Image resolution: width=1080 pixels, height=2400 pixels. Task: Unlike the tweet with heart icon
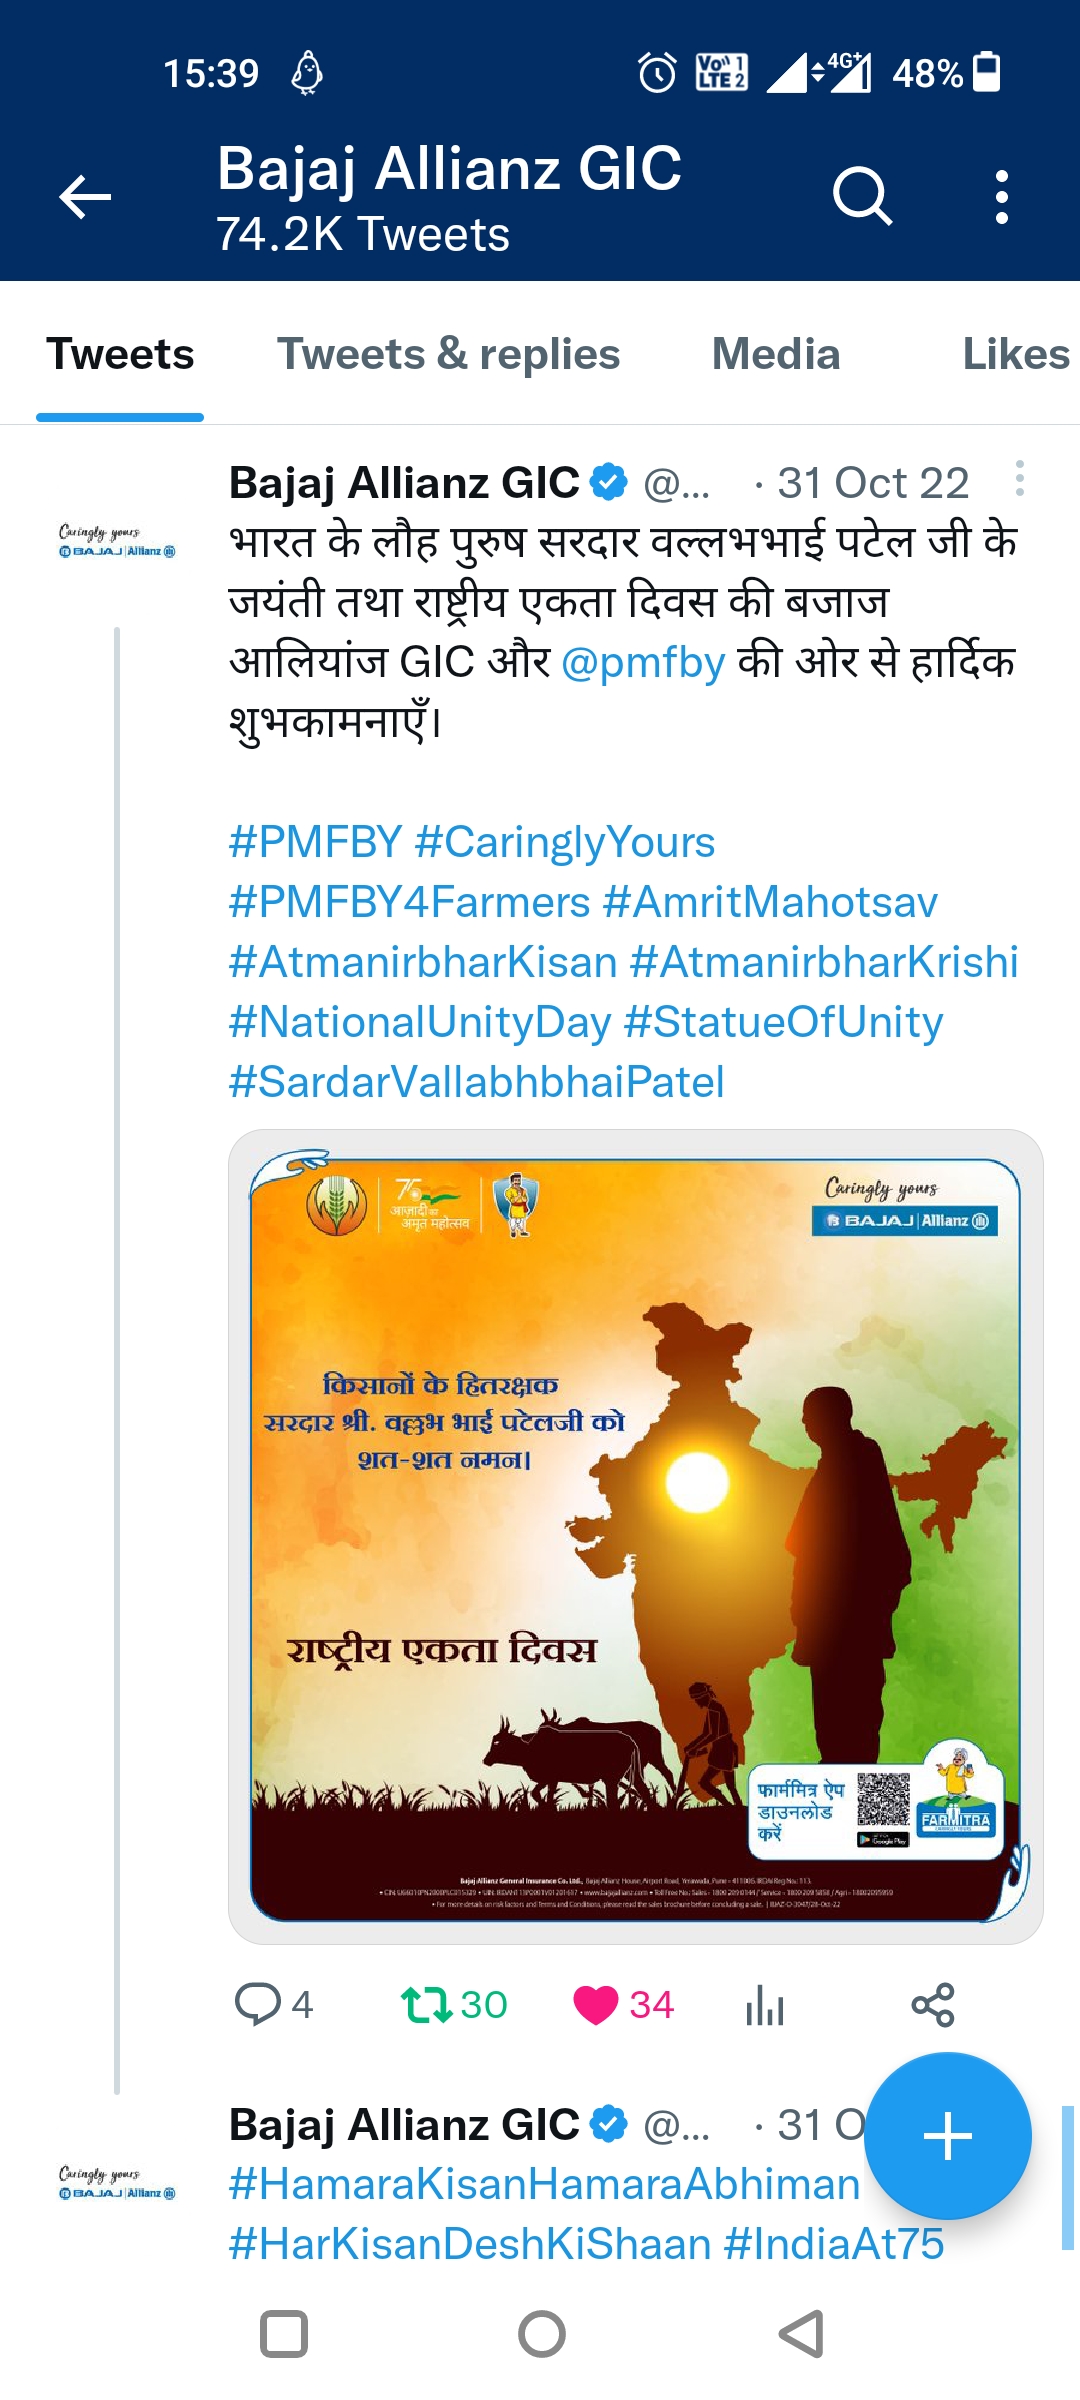pos(596,2005)
